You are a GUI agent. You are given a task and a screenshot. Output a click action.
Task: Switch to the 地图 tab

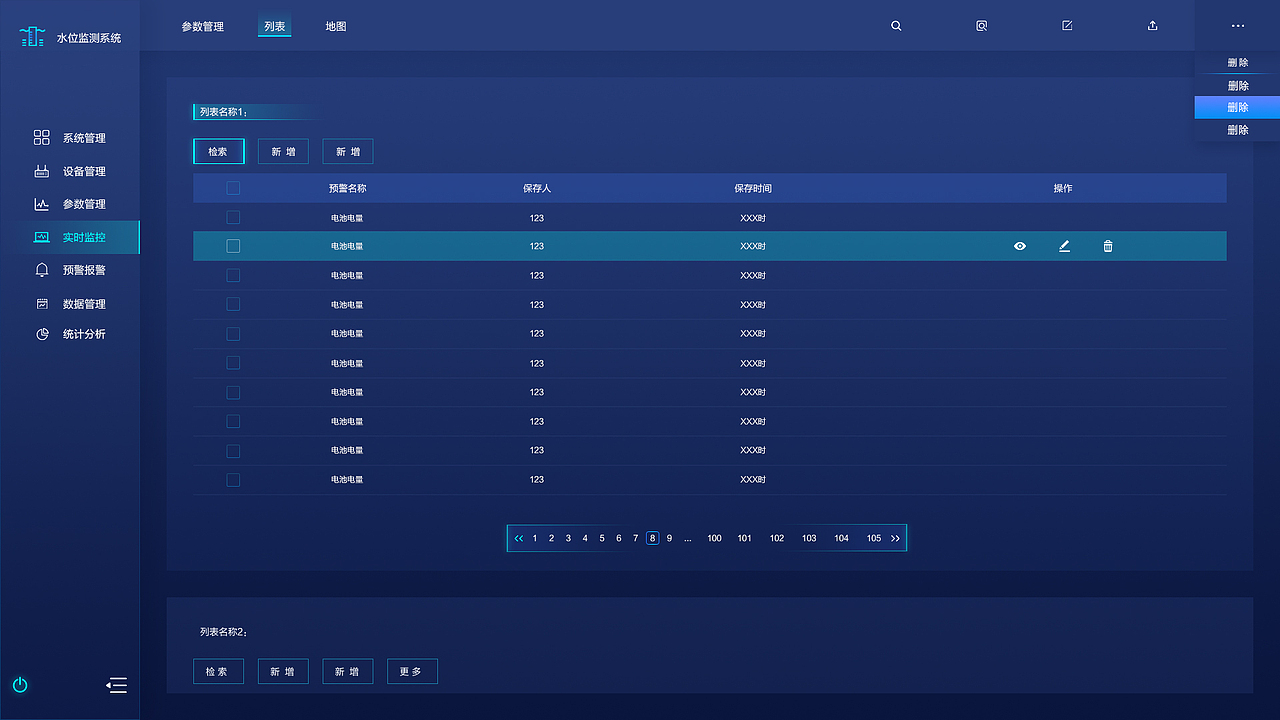[336, 26]
